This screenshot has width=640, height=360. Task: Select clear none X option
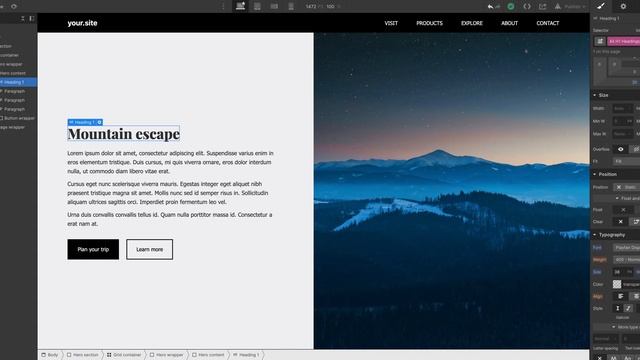[620, 222]
